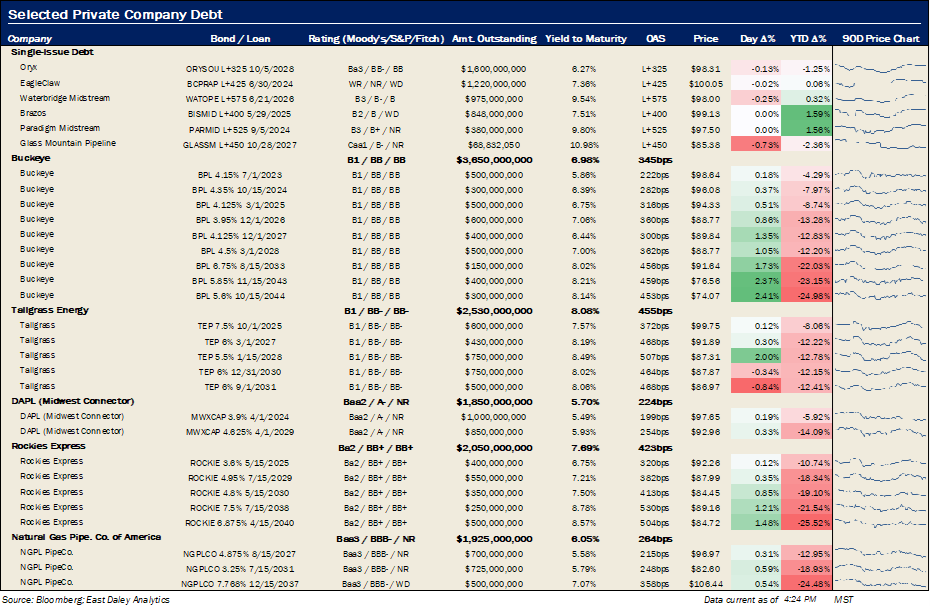Click bond ORYSOU L+325 10/5/2028
930x607 pixels.
pyautogui.click(x=240, y=69)
